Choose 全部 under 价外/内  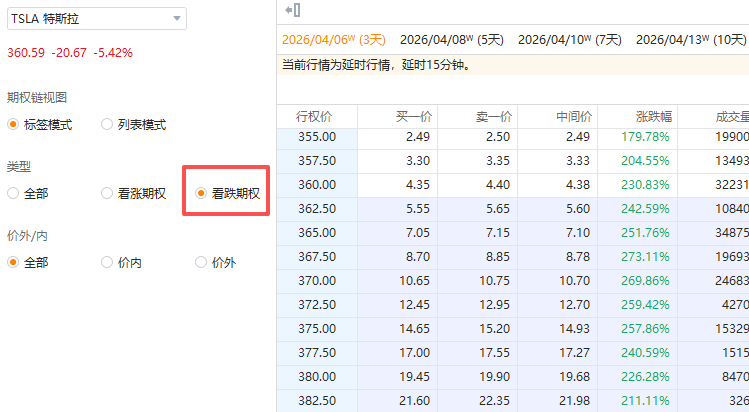click(x=28, y=263)
